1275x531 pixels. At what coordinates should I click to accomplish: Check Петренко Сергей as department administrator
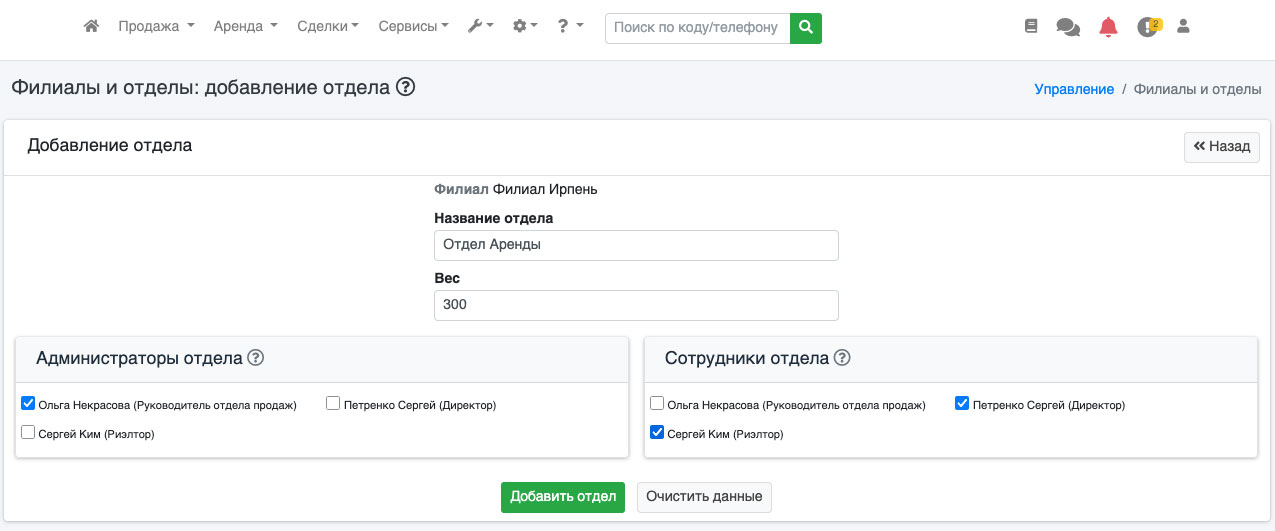point(334,404)
